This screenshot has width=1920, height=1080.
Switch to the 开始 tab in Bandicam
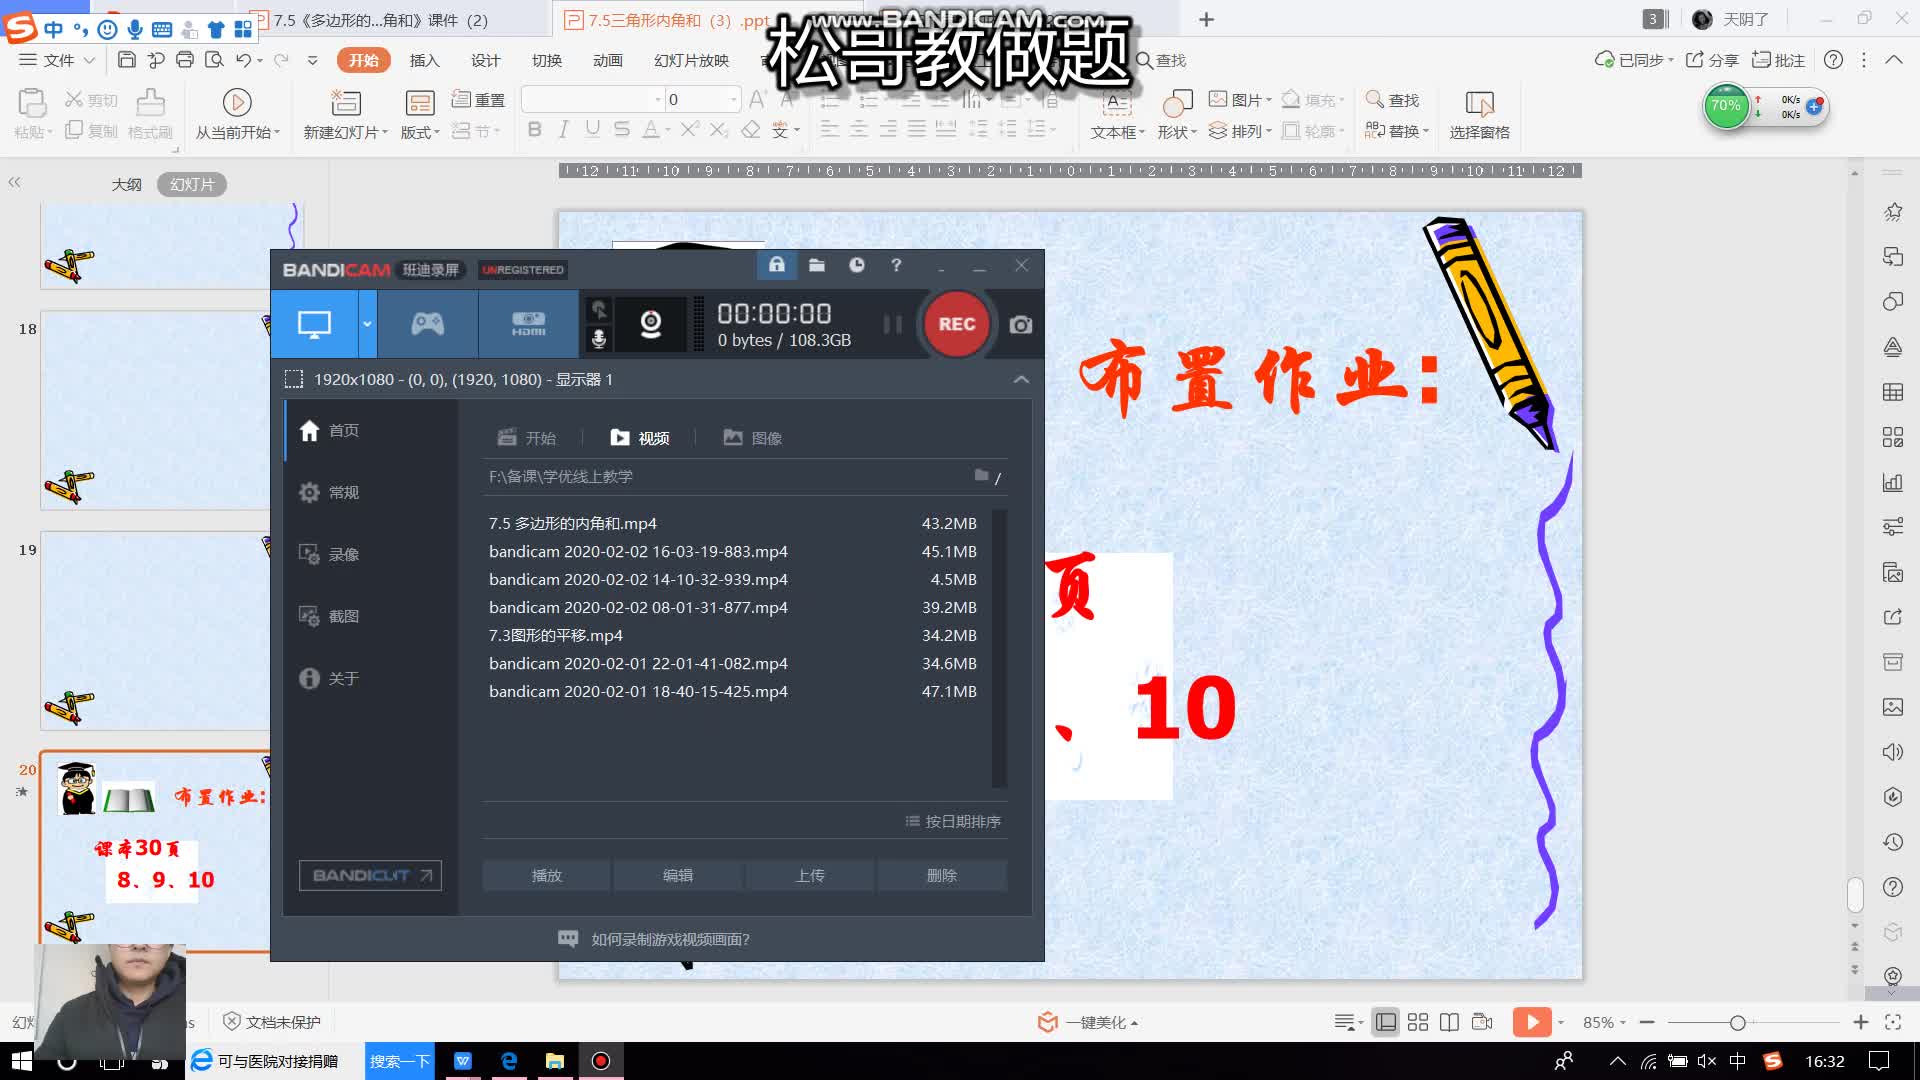coord(527,438)
